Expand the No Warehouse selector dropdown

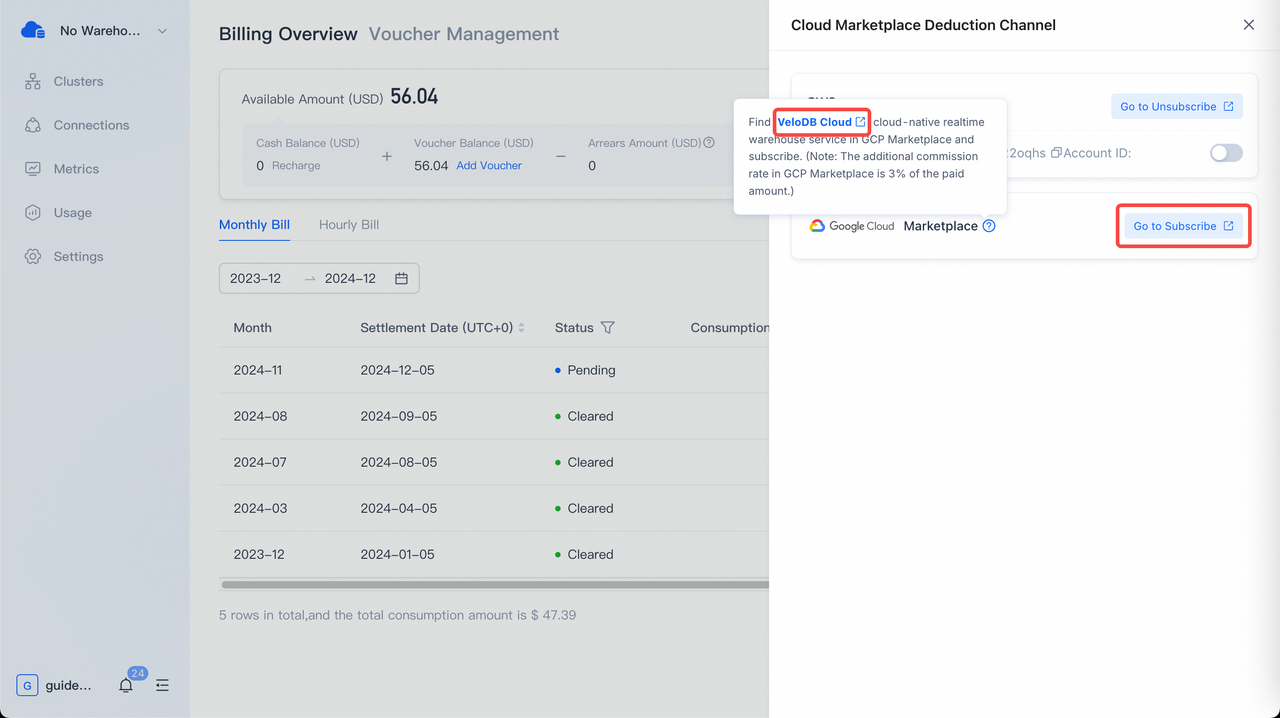[x=162, y=31]
